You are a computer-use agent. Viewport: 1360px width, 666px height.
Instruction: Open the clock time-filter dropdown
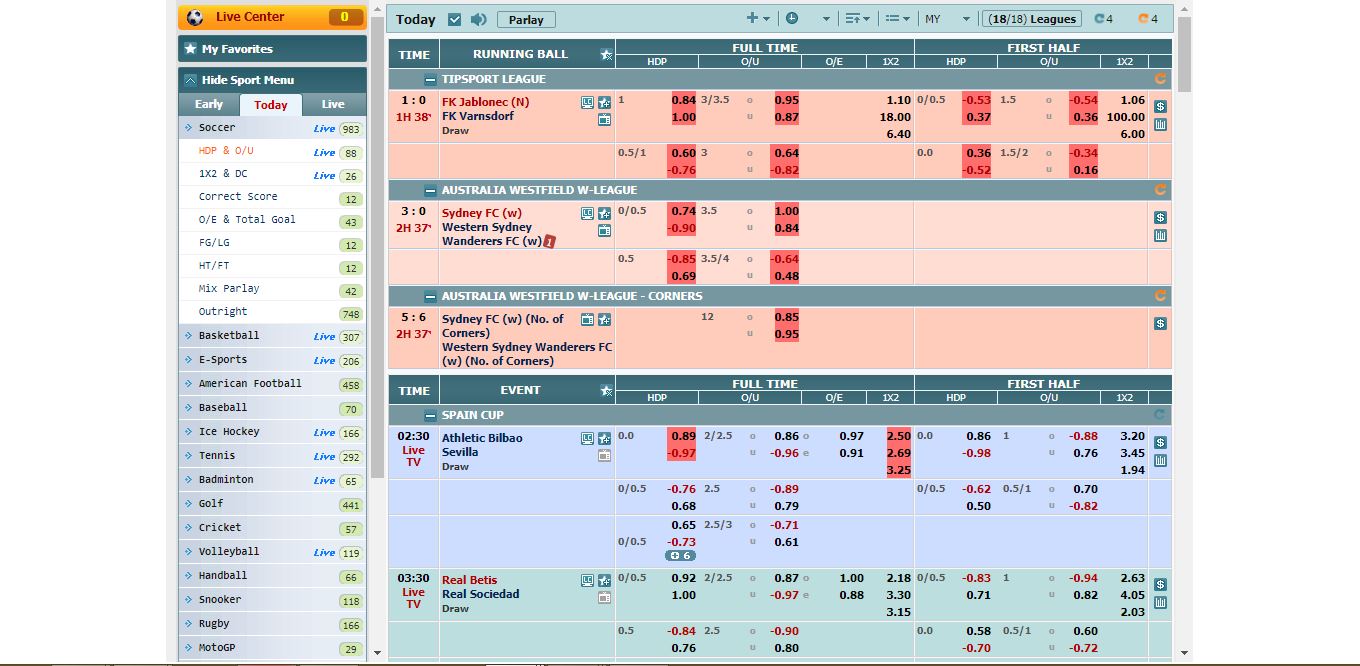(808, 19)
